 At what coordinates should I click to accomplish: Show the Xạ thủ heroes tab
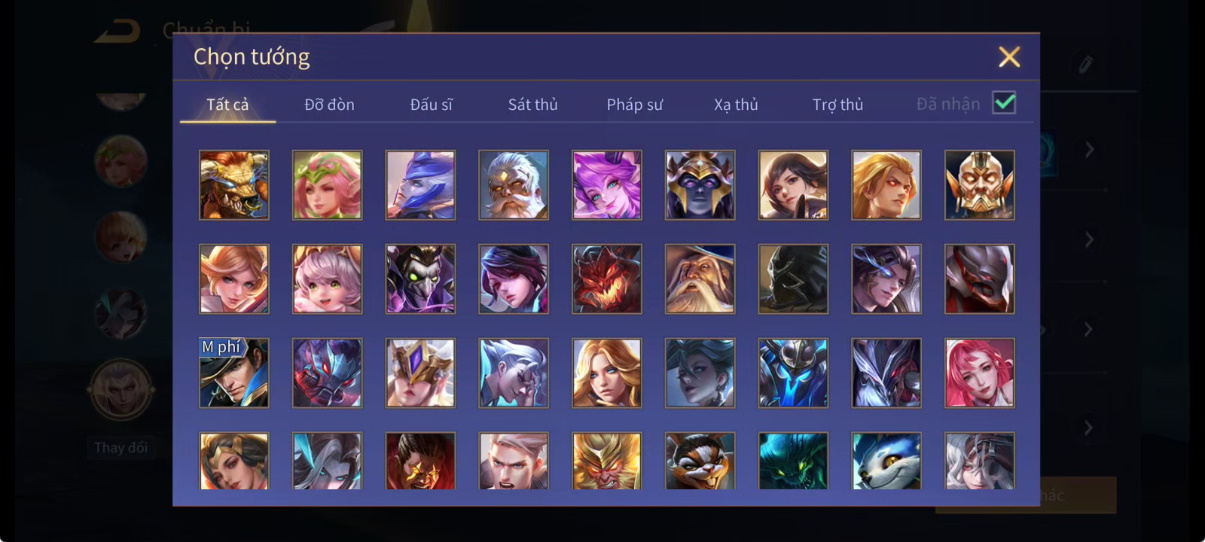pos(736,104)
